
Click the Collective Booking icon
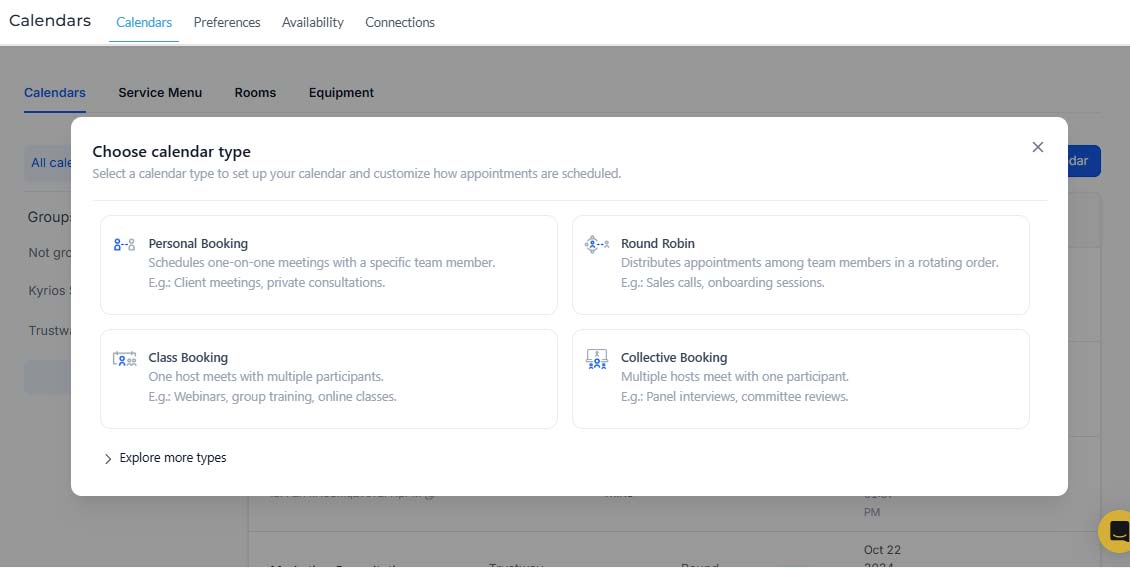597,359
